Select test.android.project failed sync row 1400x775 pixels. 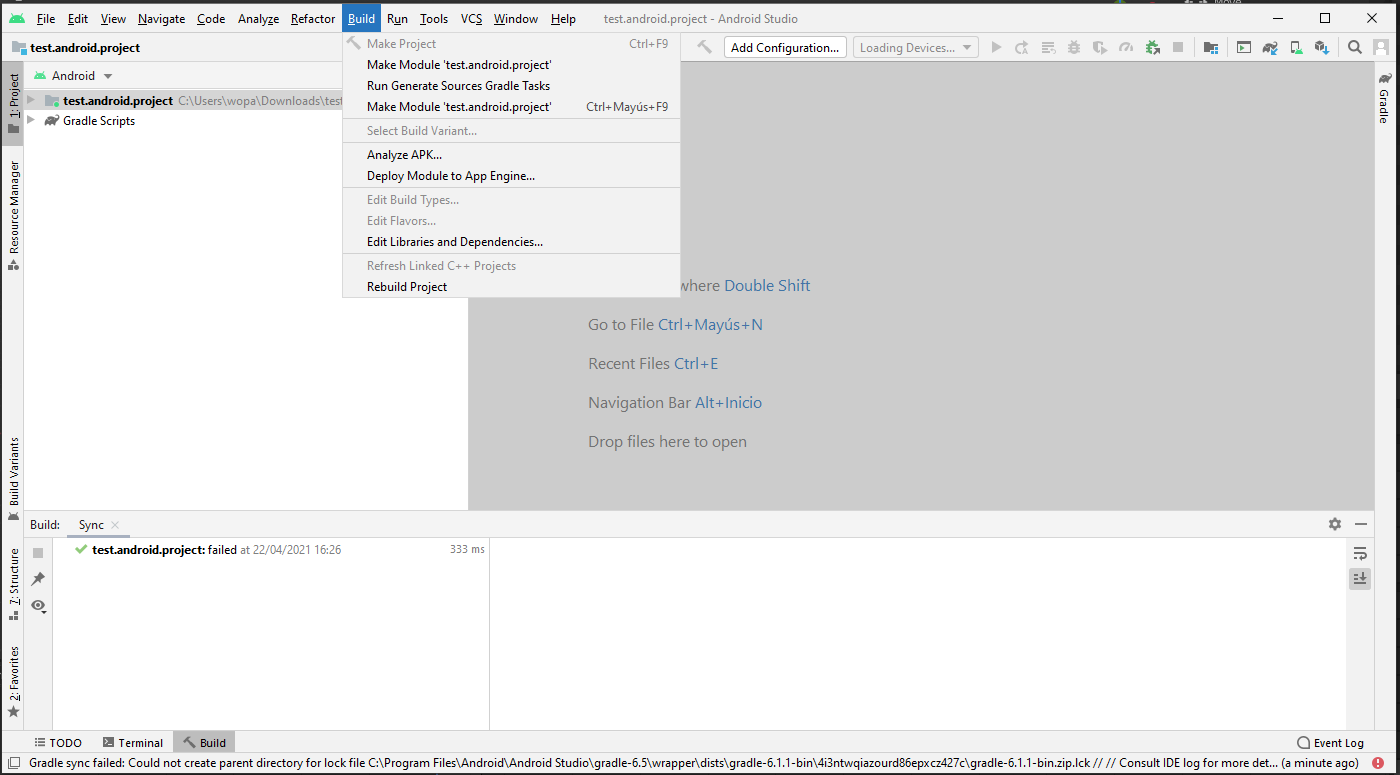pyautogui.click(x=270, y=549)
